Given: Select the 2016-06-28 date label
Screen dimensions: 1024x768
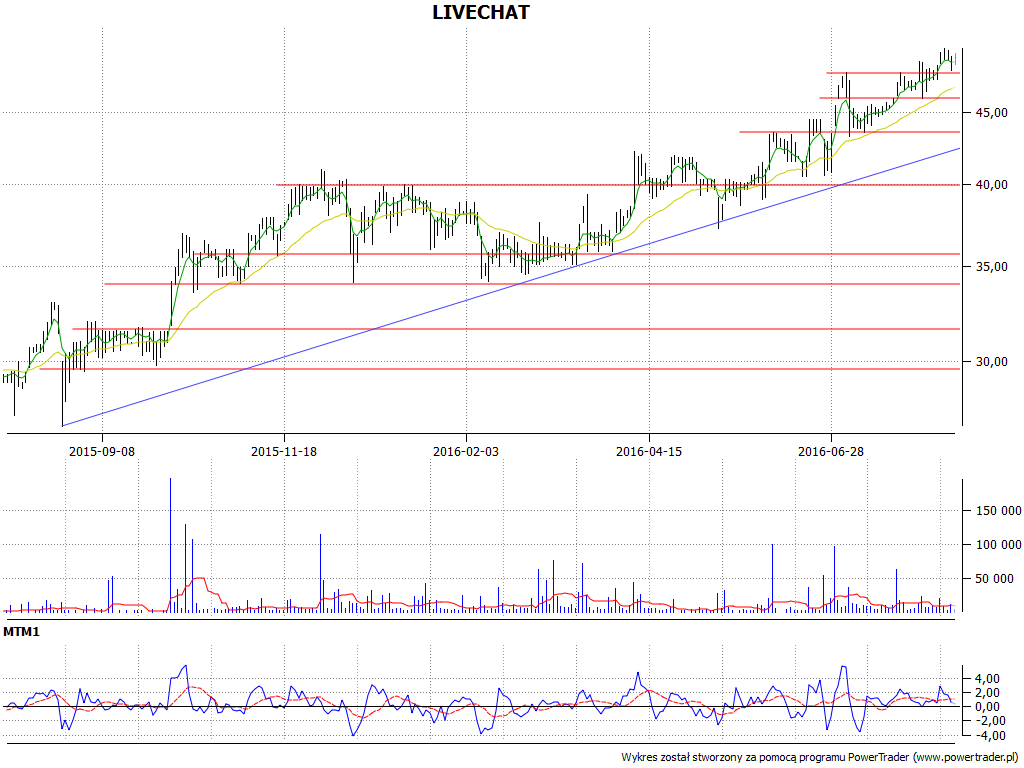Looking at the screenshot, I should (x=831, y=451).
